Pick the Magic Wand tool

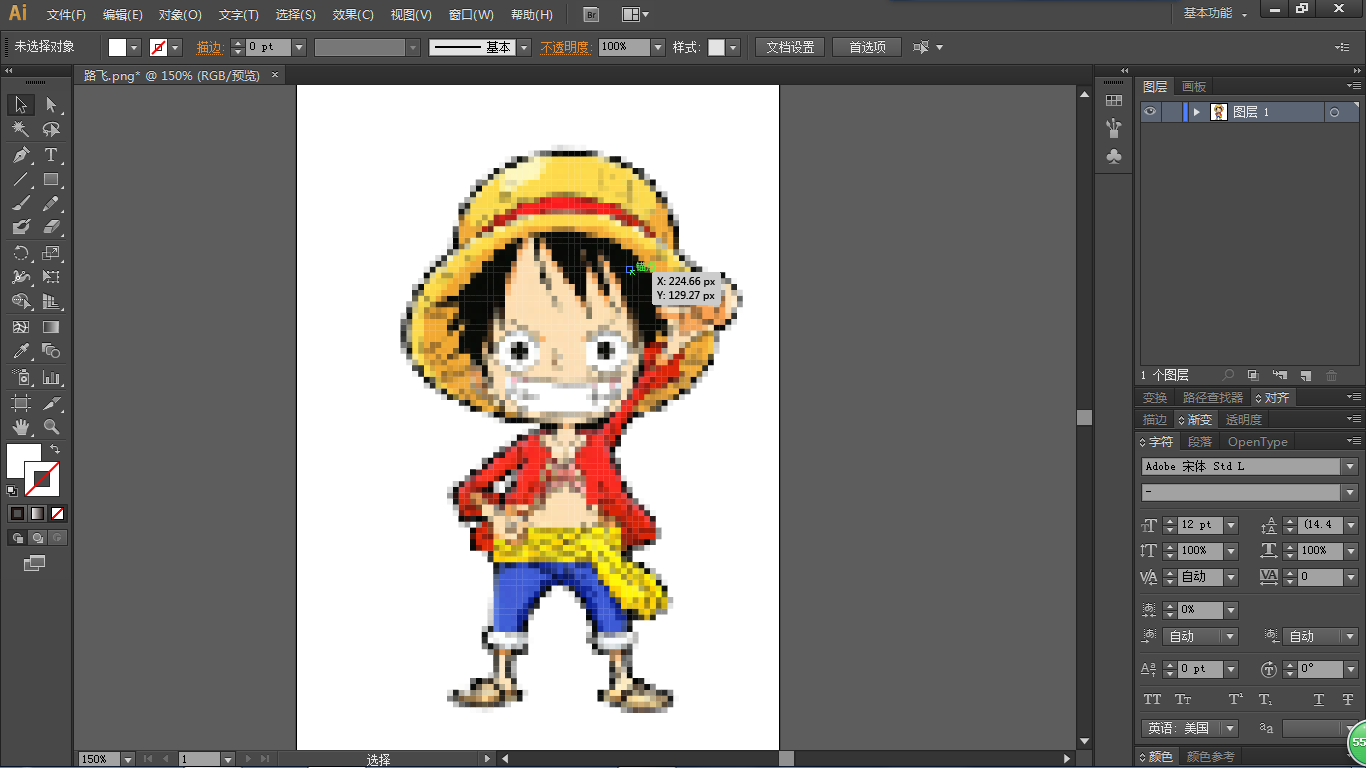(21, 130)
